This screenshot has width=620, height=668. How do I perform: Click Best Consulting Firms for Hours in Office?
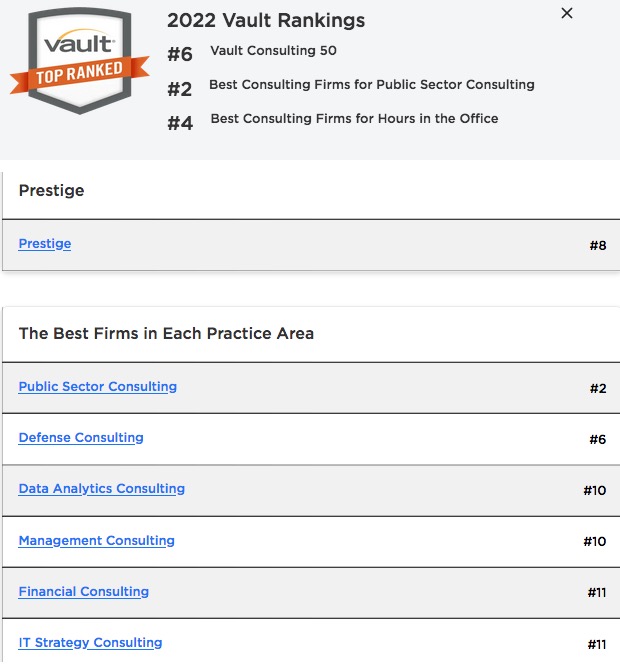[x=354, y=118]
